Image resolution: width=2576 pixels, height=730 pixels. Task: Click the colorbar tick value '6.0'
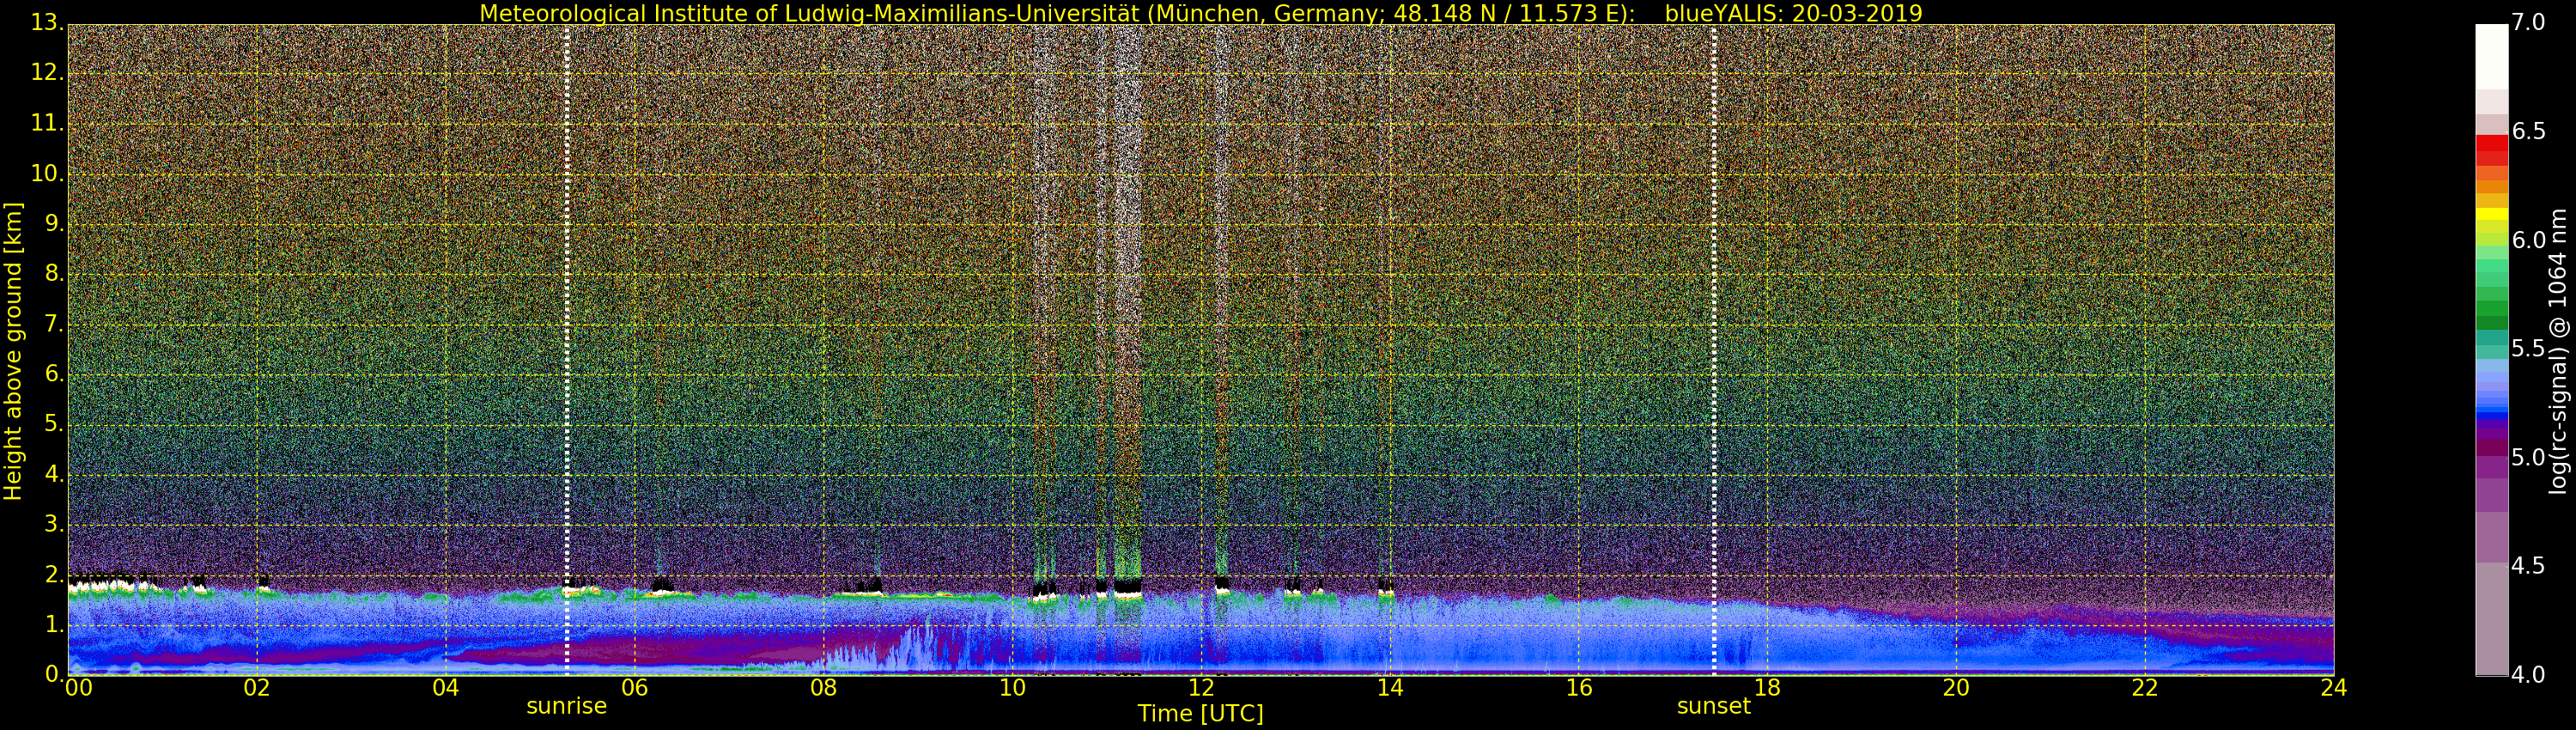[2529, 240]
